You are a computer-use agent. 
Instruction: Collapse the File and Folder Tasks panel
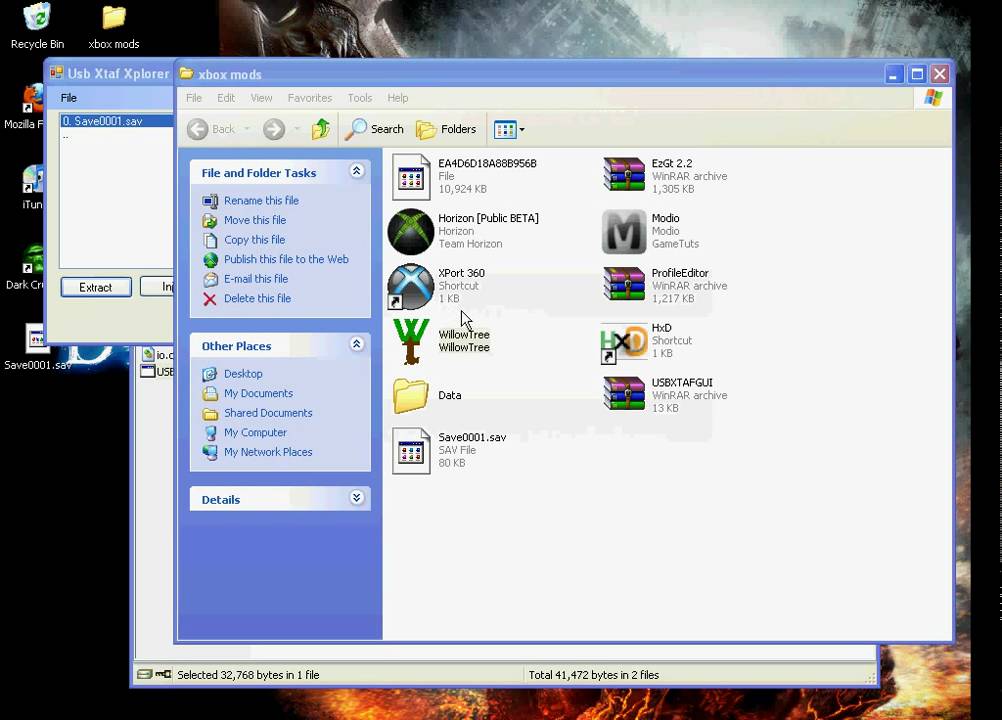click(357, 171)
